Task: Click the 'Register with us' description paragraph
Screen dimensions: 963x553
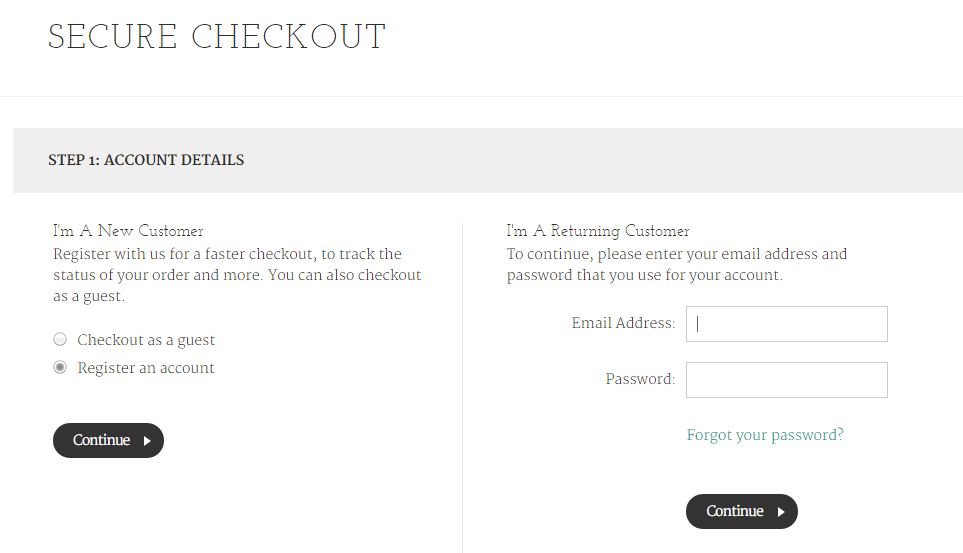Action: coord(237,275)
